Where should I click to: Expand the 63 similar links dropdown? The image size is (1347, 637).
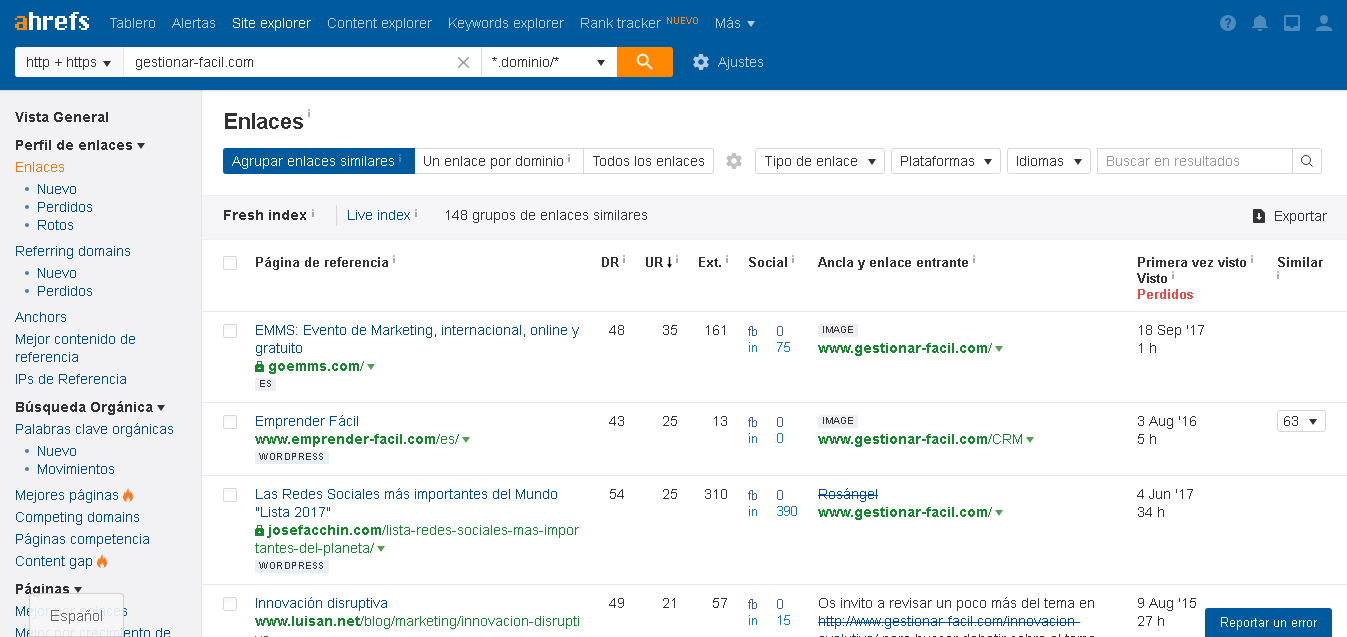click(x=1301, y=421)
